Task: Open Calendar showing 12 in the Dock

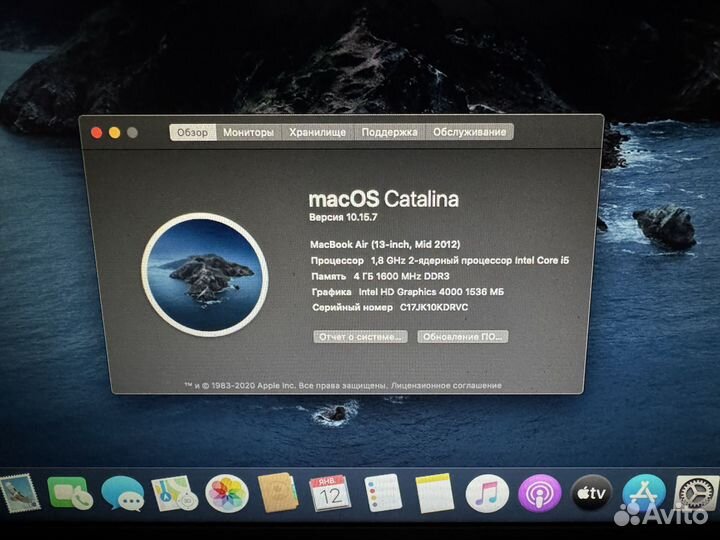Action: point(329,494)
